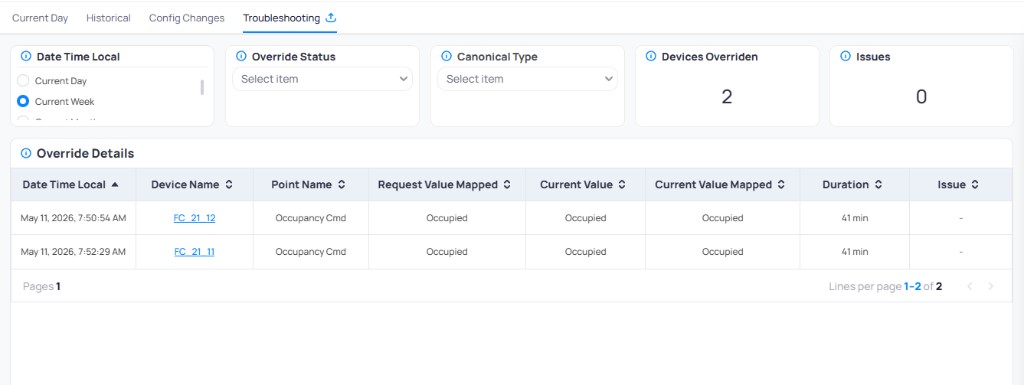Click 41 min duration in FC_21_12 row
Viewport: 1024px width, 385px height.
click(x=855, y=218)
